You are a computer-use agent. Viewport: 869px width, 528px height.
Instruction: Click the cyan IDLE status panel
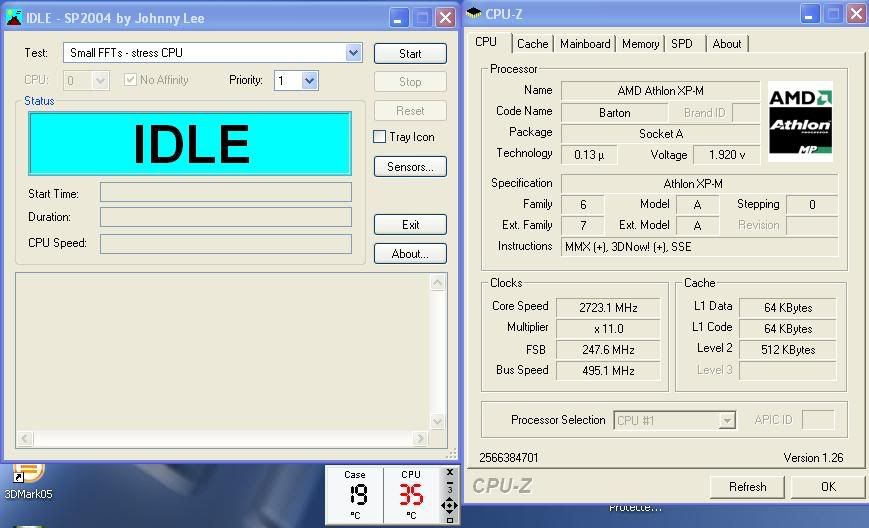pyautogui.click(x=190, y=143)
